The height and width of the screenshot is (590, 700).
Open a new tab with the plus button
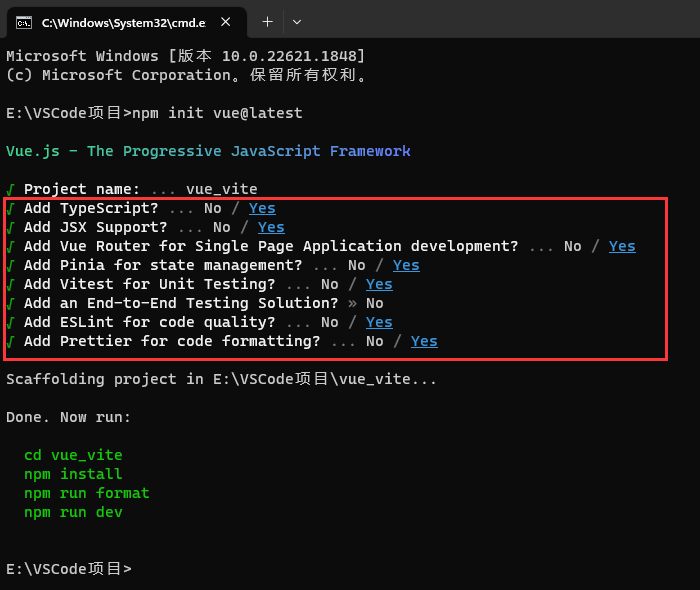click(x=267, y=21)
